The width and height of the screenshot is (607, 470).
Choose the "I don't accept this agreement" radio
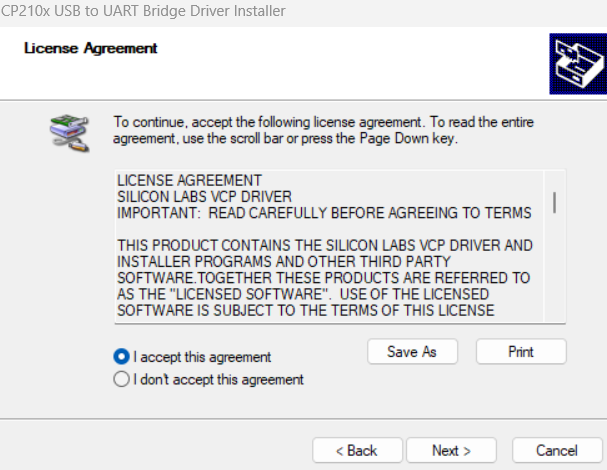[x=121, y=379]
